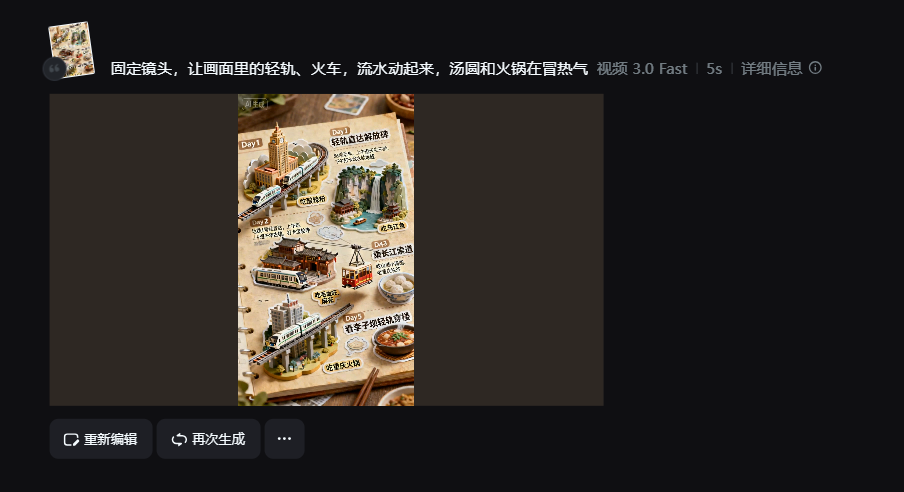Open the 详细信息 details link
The width and height of the screenshot is (904, 492).
click(771, 69)
